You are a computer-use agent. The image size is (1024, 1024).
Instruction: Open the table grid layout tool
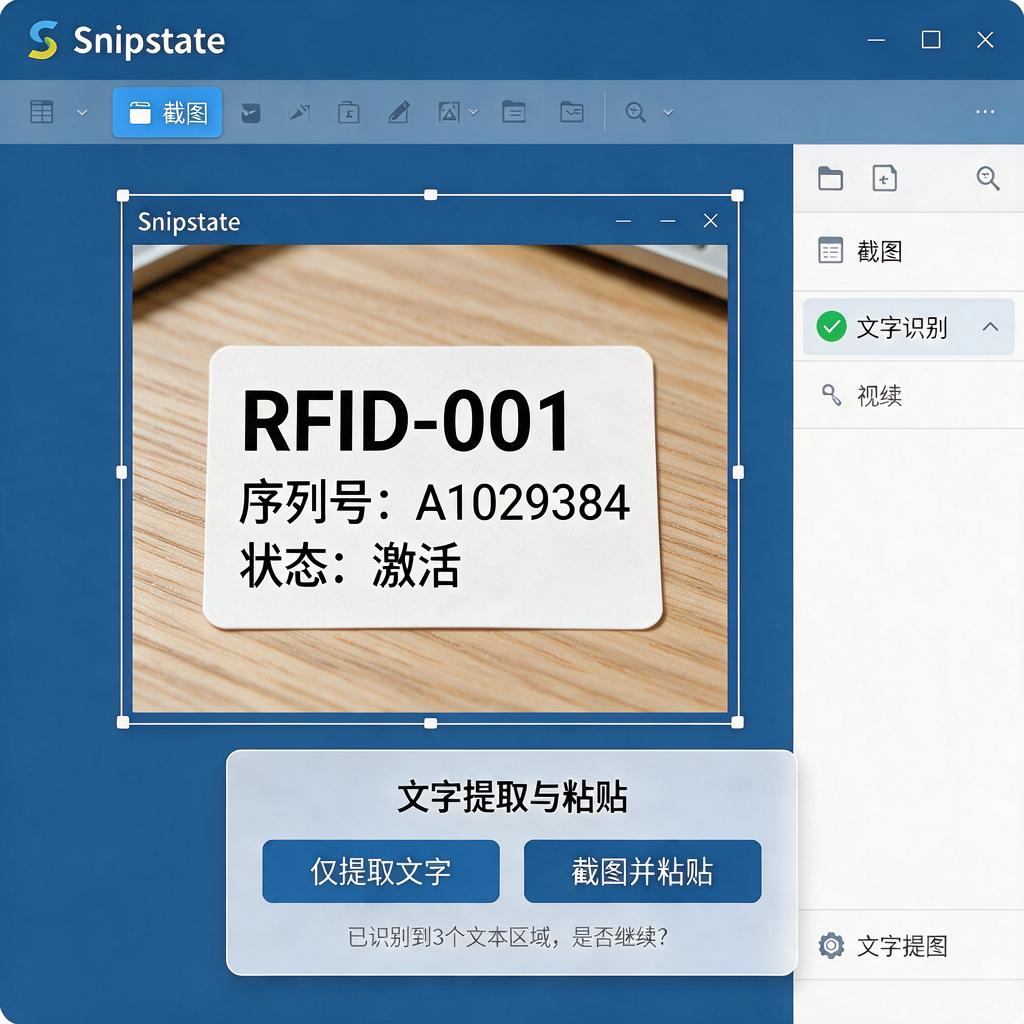pyautogui.click(x=42, y=112)
